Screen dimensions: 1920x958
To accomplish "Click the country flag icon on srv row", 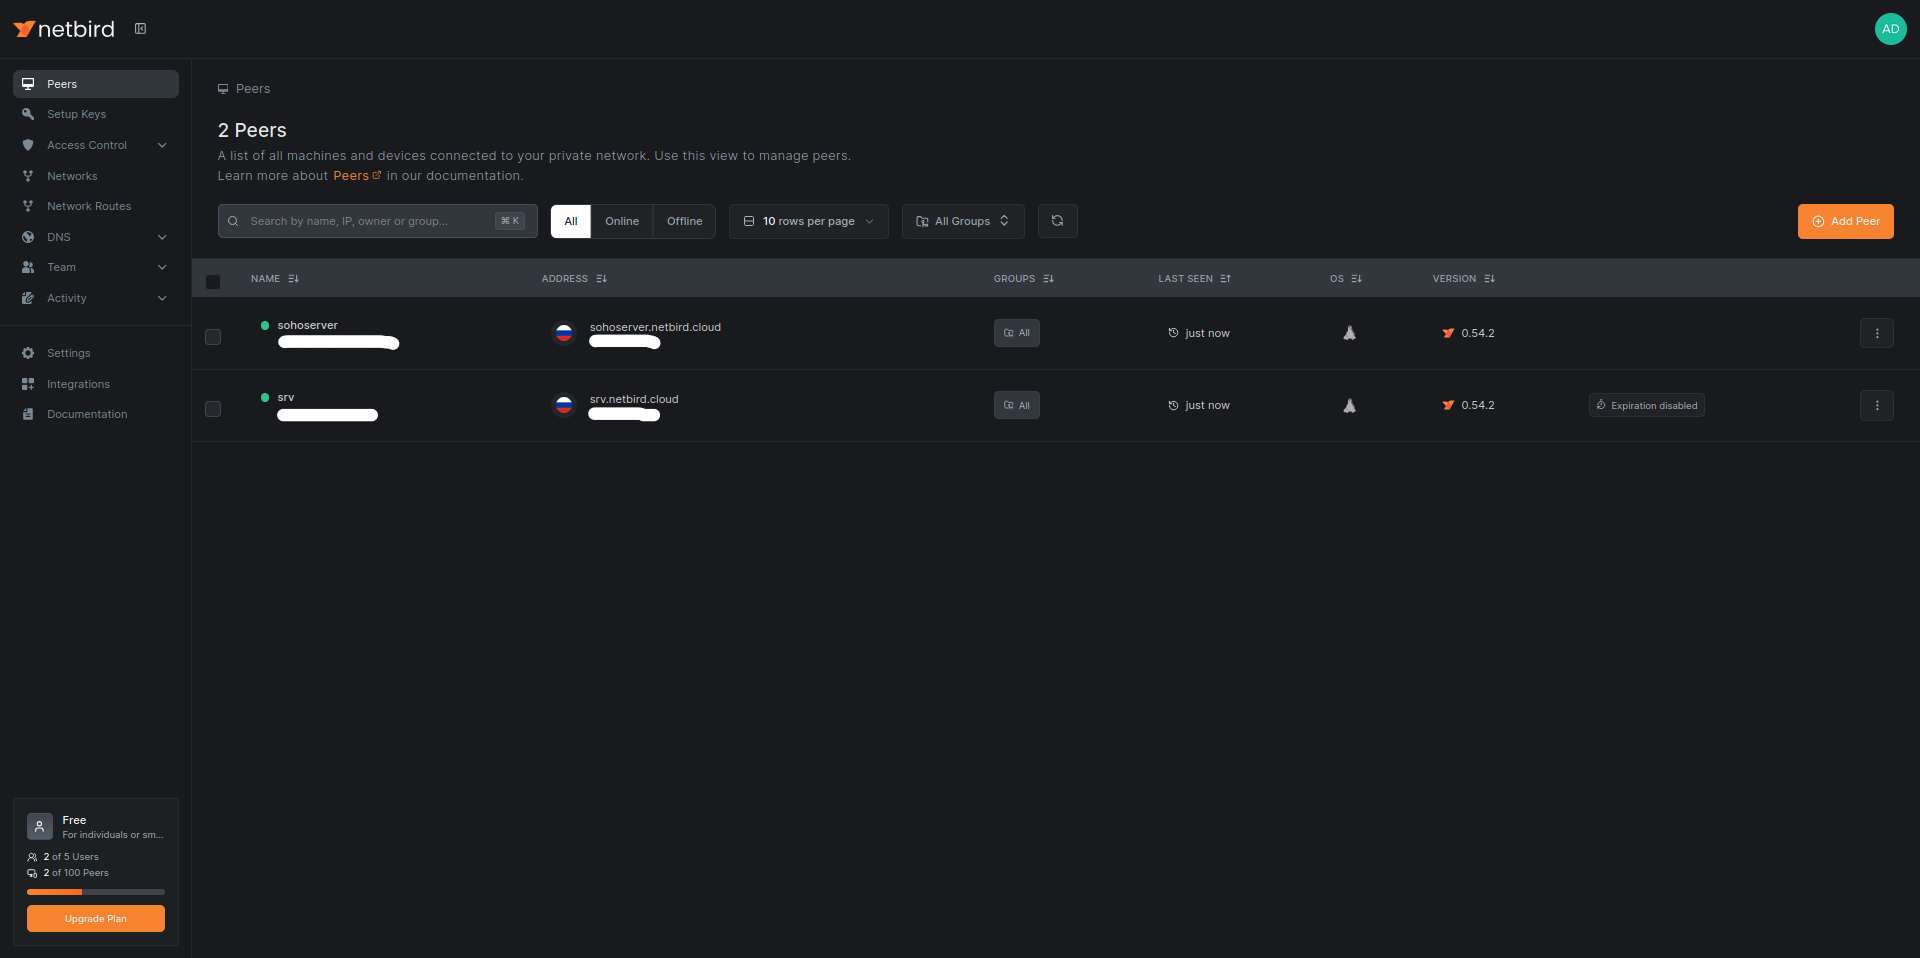I will point(563,406).
